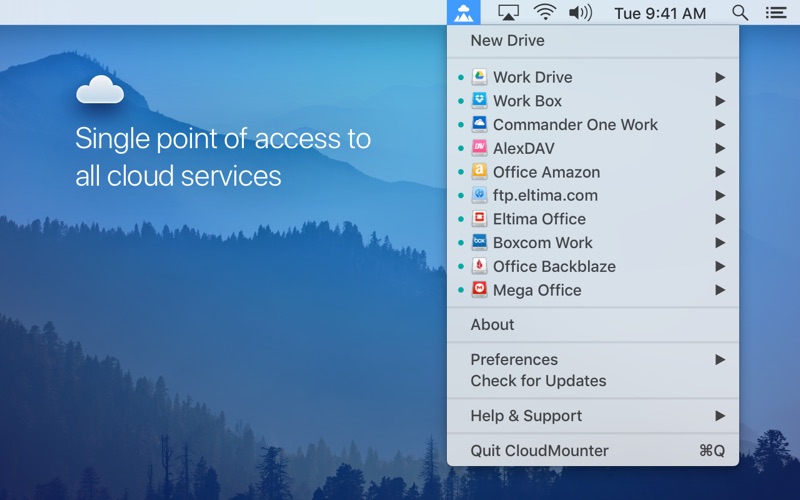Click the Box icon beside Boxcom Work
This screenshot has height=500, width=800.
pos(479,242)
